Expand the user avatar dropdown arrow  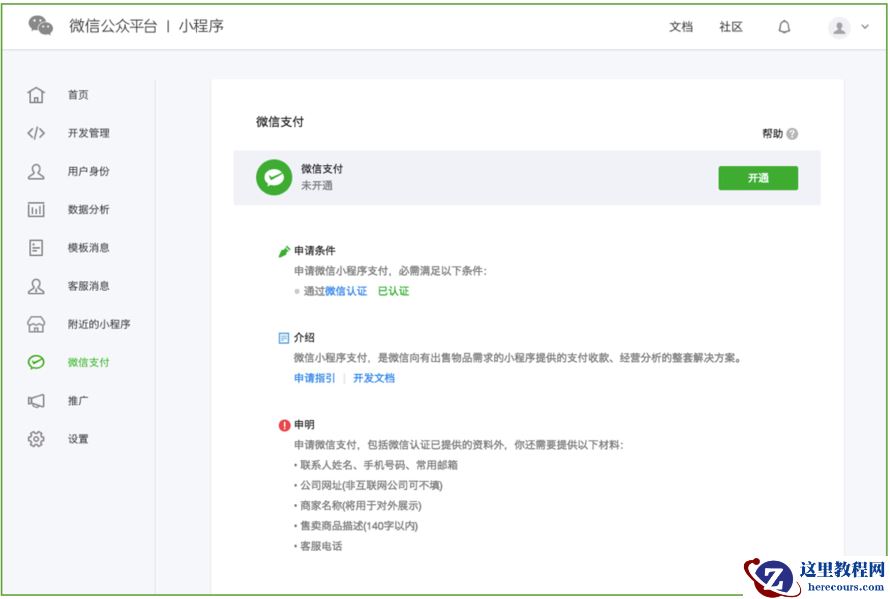click(865, 27)
